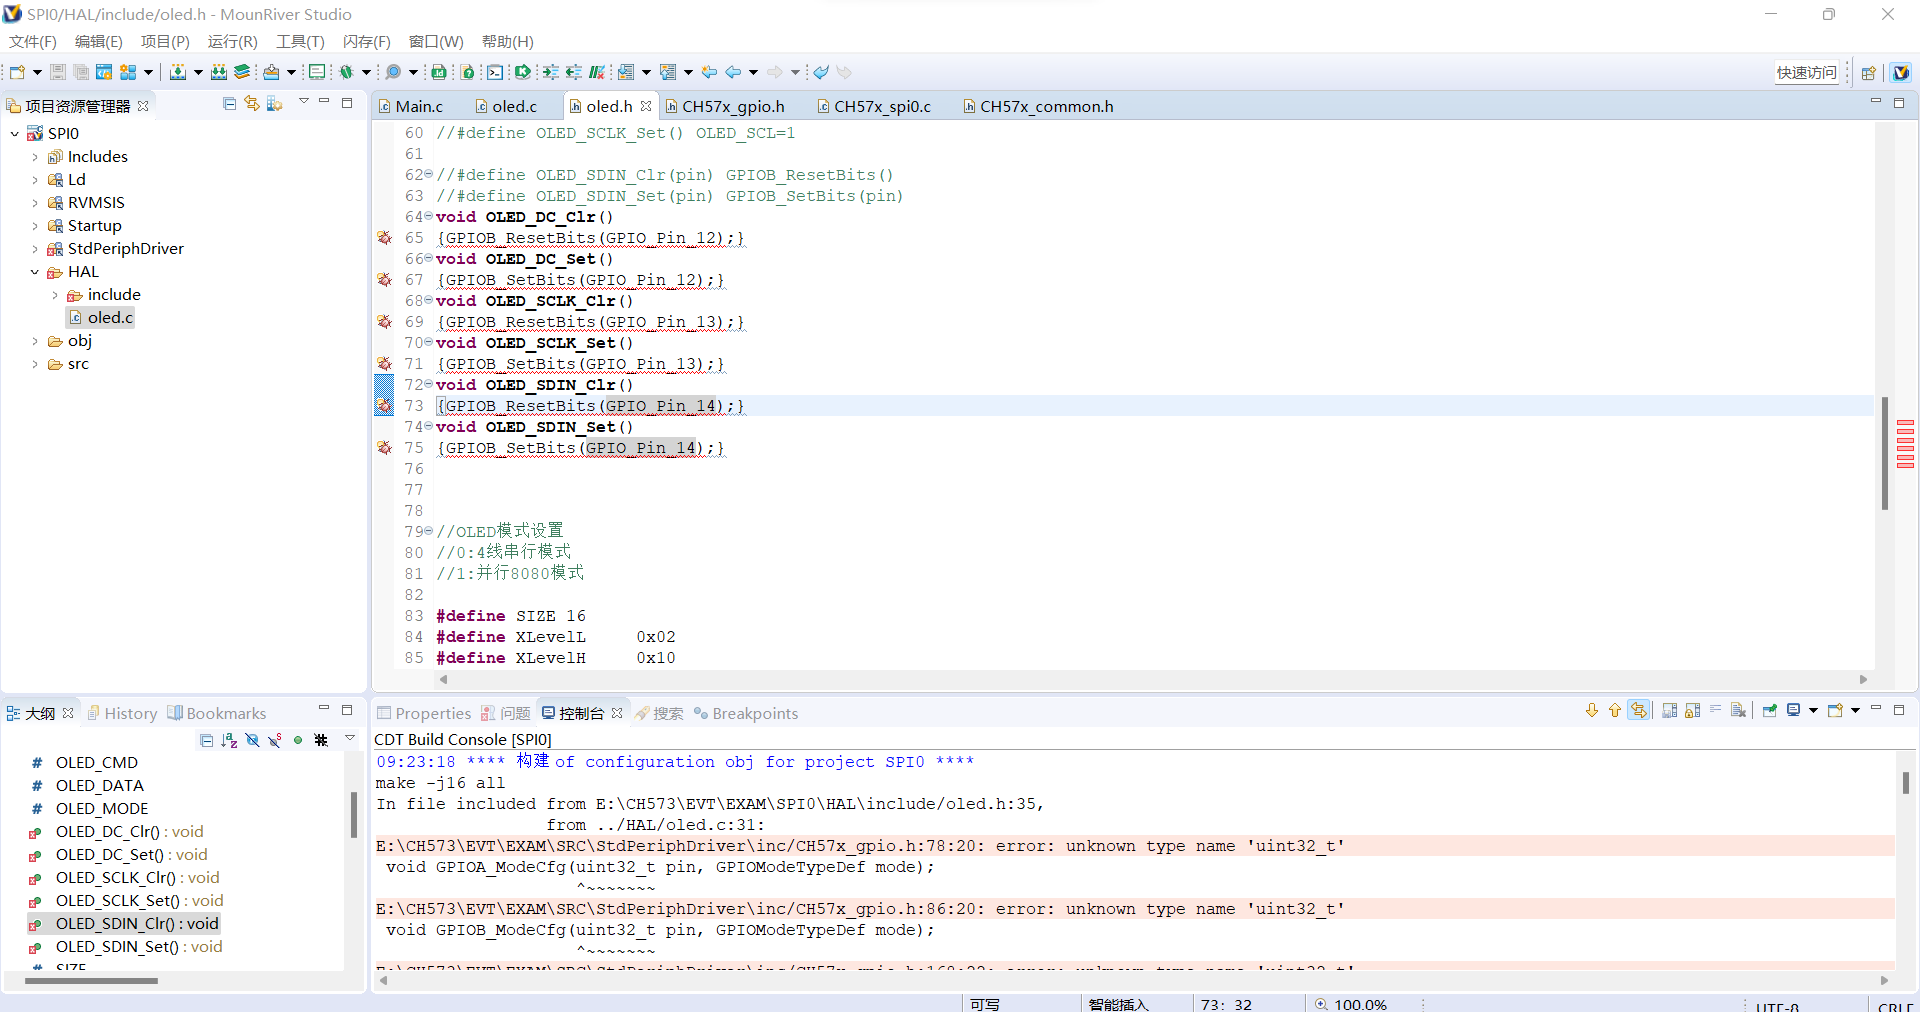This screenshot has width=1920, height=1012.
Task: Click the MounRiver perspective icon at top right
Action: [x=1901, y=72]
